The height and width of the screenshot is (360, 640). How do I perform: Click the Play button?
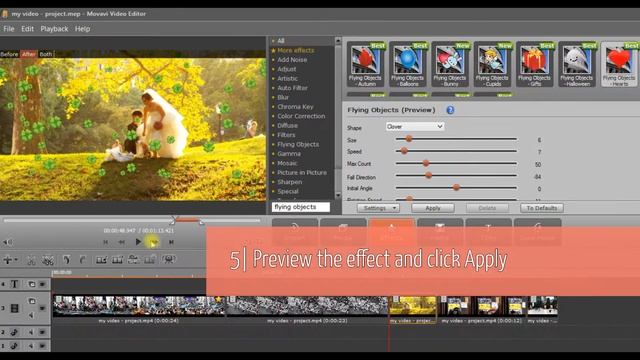[x=138, y=242]
